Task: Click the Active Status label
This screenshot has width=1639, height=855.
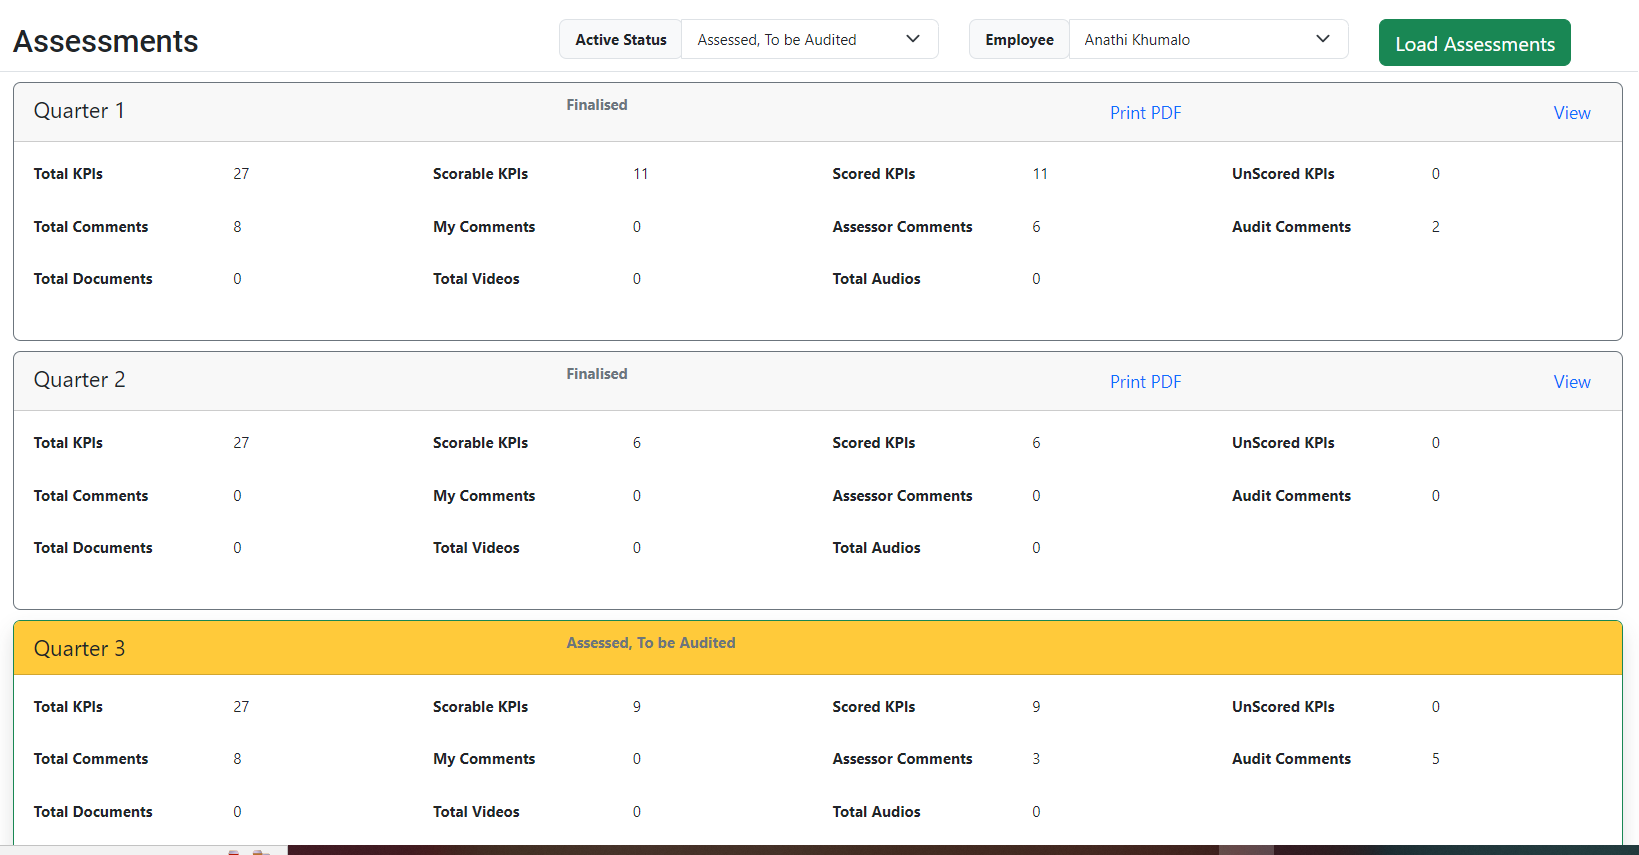Action: [x=621, y=40]
